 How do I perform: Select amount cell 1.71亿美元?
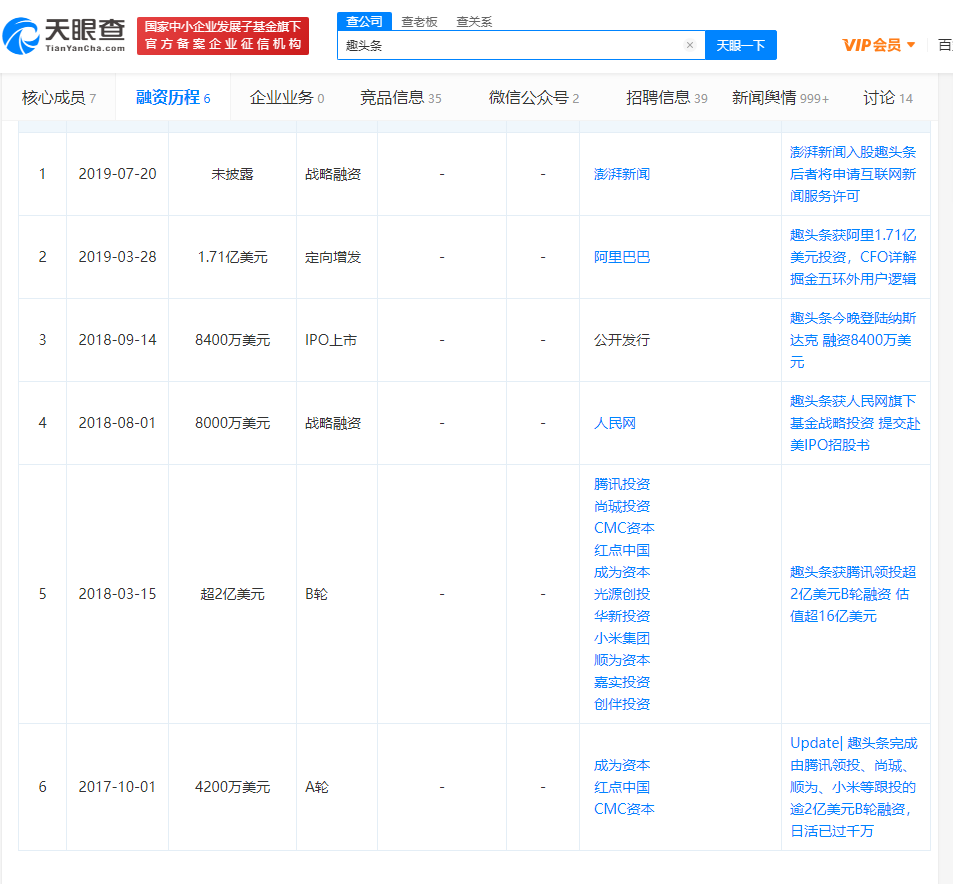232,257
